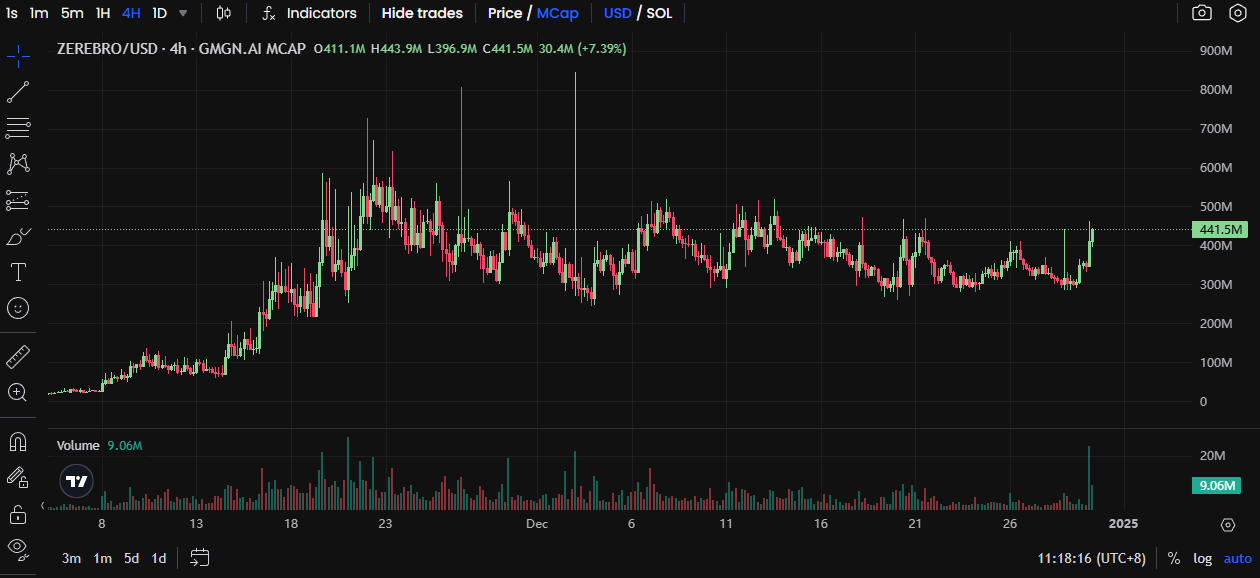Viewport: 1260px width, 578px height.
Task: Select the trend line drawing tool
Action: 18,92
